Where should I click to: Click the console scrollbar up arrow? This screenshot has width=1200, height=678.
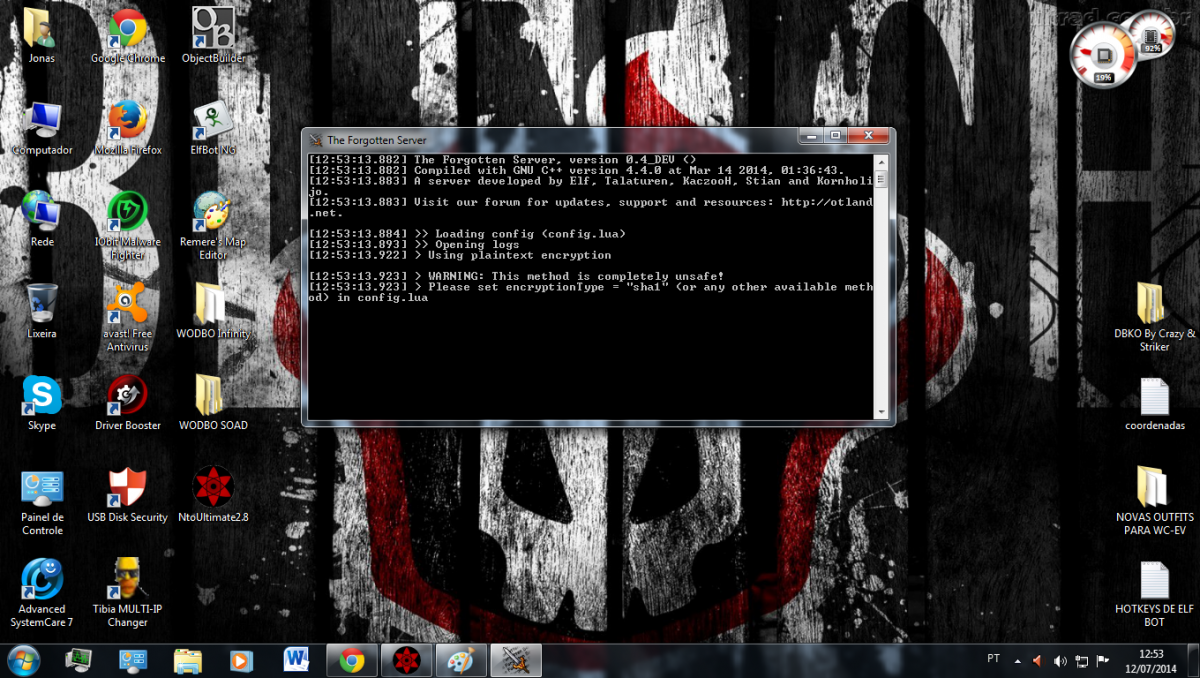point(881,160)
